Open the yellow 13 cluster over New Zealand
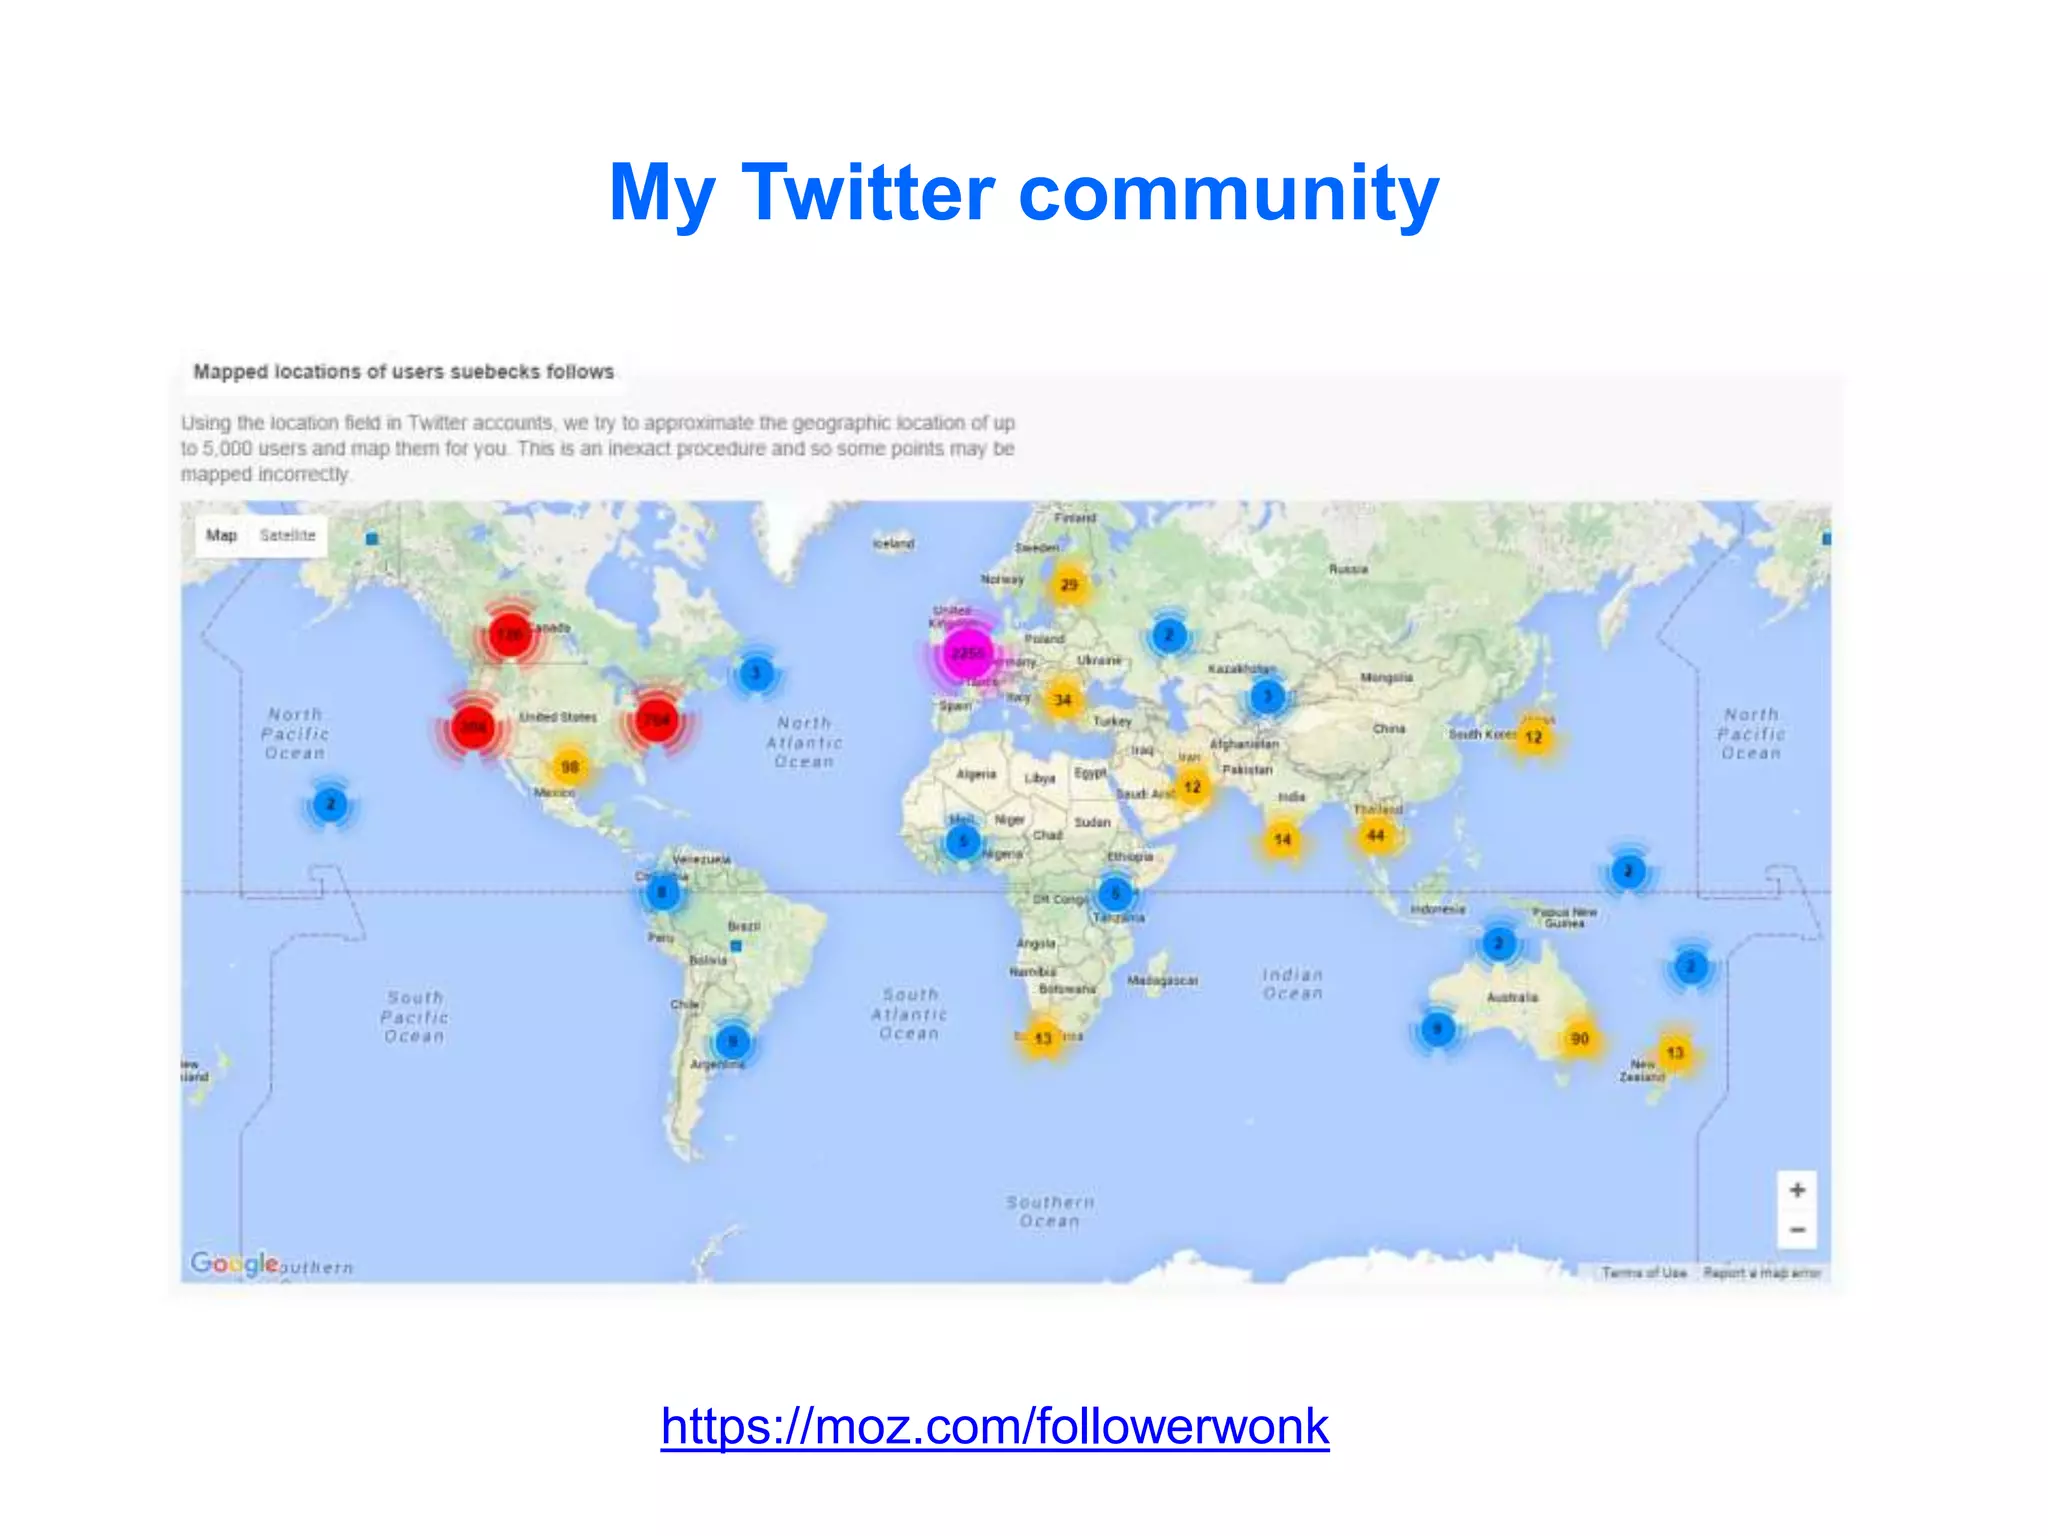 tap(1675, 1052)
